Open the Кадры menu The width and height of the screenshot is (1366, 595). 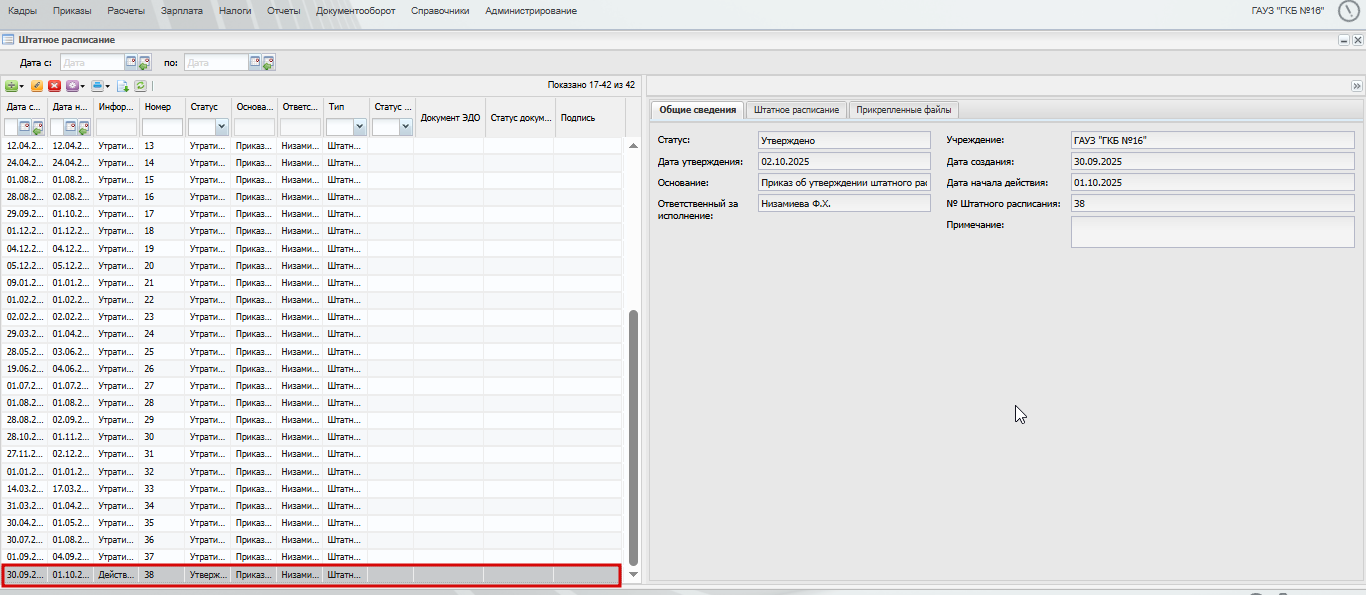(23, 11)
